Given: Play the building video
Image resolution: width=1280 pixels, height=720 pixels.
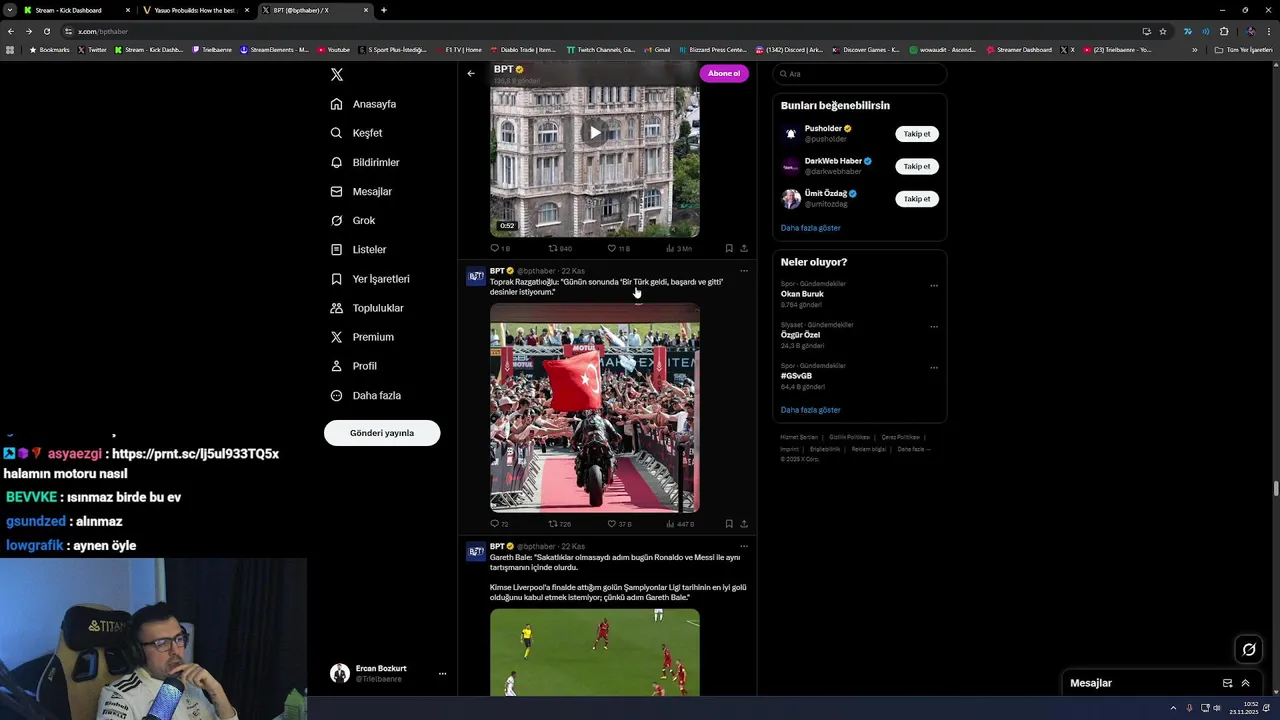Looking at the screenshot, I should tap(595, 132).
